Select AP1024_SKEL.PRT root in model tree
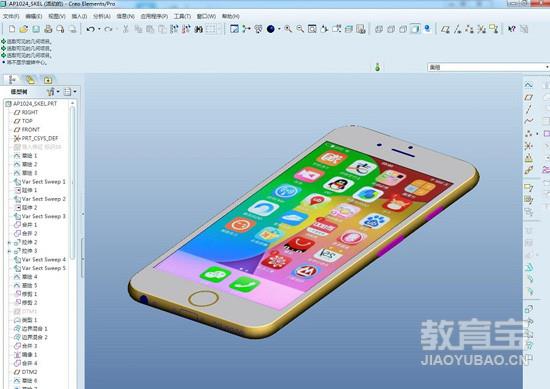This screenshot has height=389, width=550. pyautogui.click(x=31, y=104)
